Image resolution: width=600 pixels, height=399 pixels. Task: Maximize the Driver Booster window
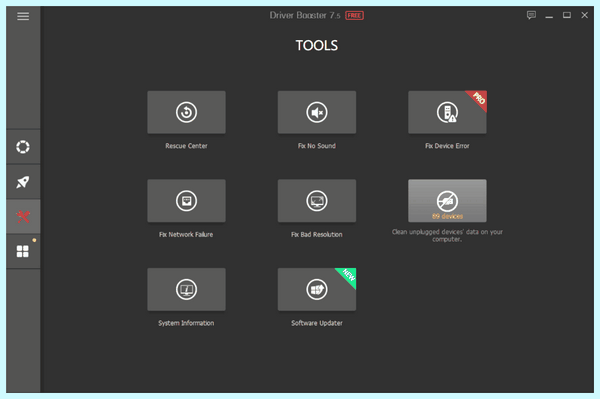pos(567,15)
